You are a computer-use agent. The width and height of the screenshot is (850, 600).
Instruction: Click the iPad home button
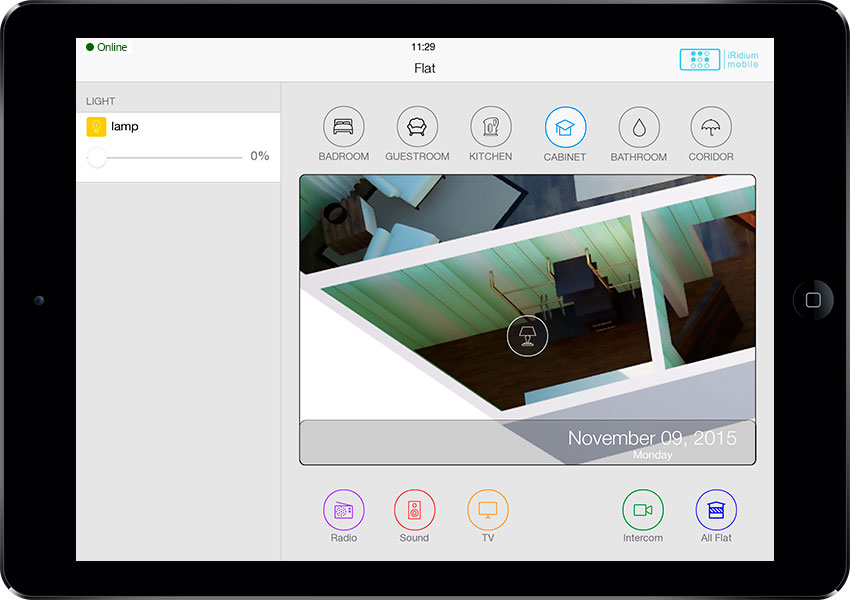click(x=813, y=300)
